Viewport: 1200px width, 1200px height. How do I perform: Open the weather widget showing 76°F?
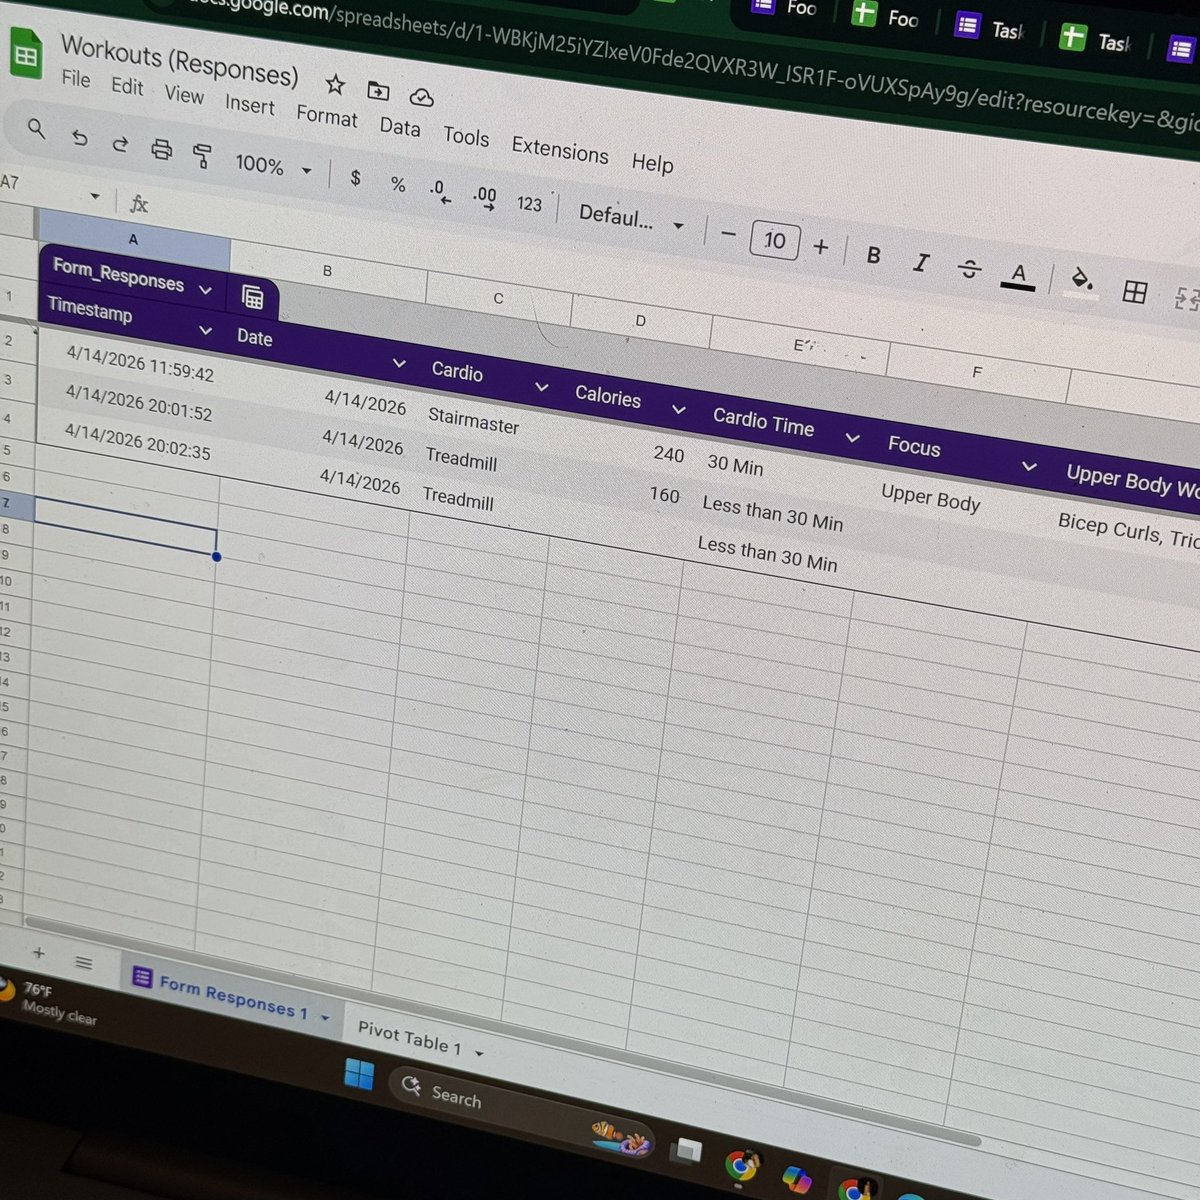pos(50,1002)
